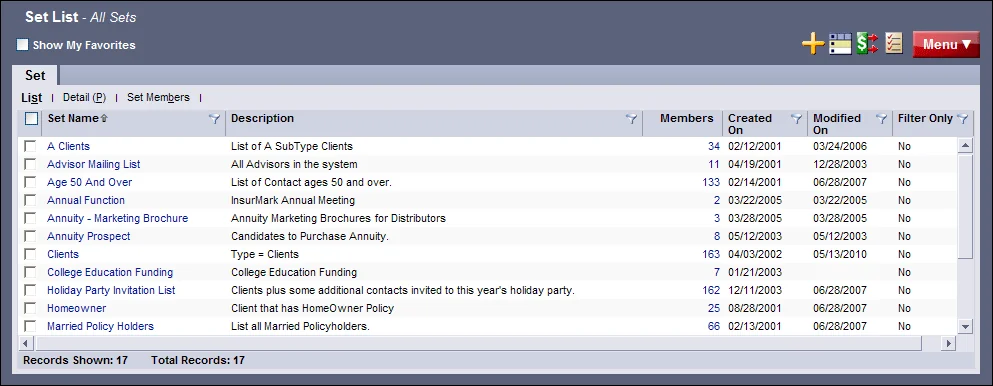
Task: Click the horizontal scrollbar left arrow
Action: 27,343
